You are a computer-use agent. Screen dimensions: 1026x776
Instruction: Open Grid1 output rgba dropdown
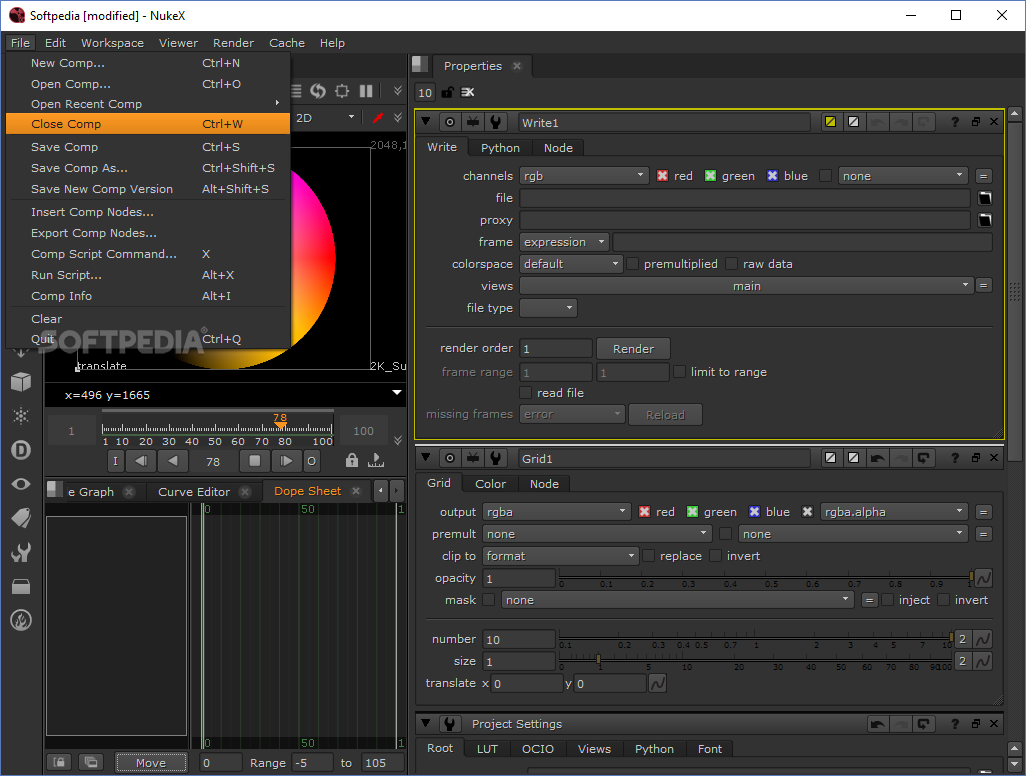[556, 512]
